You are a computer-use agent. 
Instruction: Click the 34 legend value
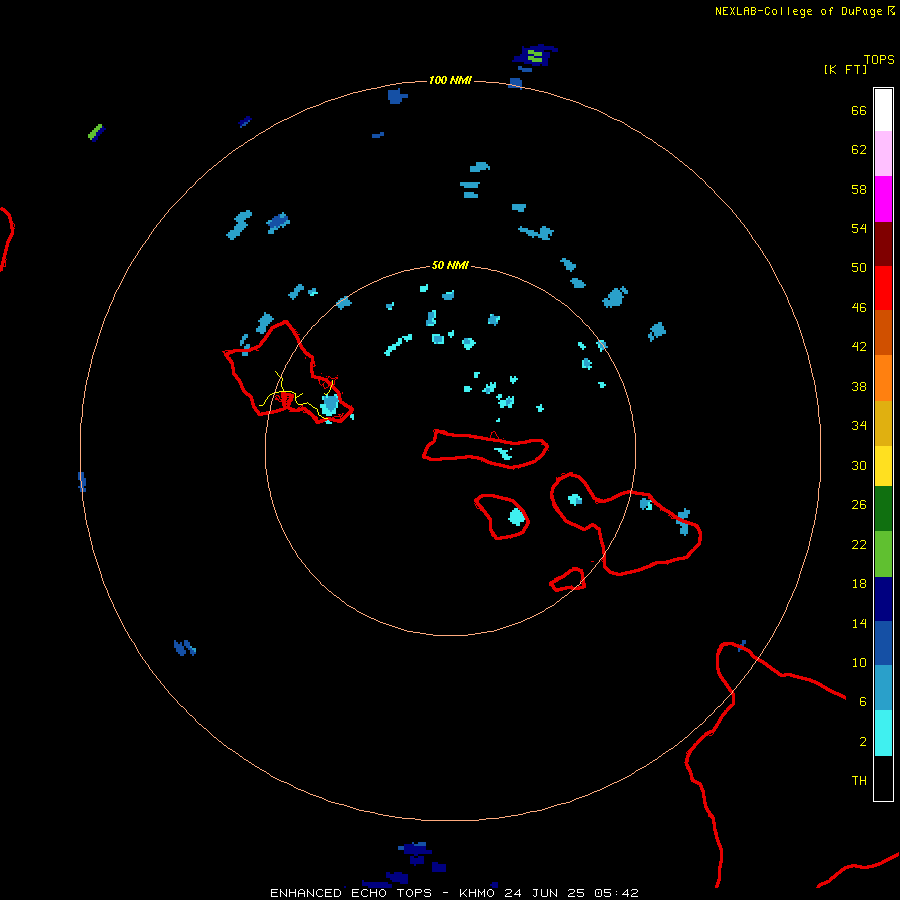[859, 426]
